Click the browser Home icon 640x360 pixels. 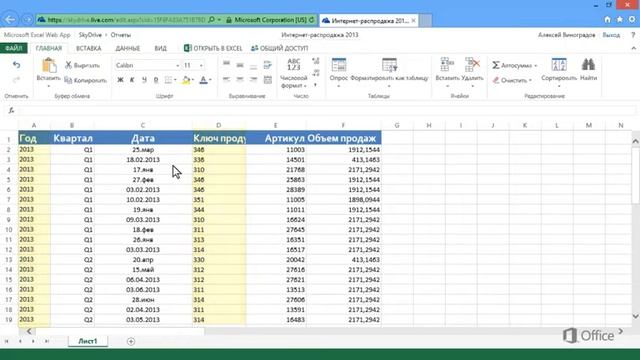607,20
